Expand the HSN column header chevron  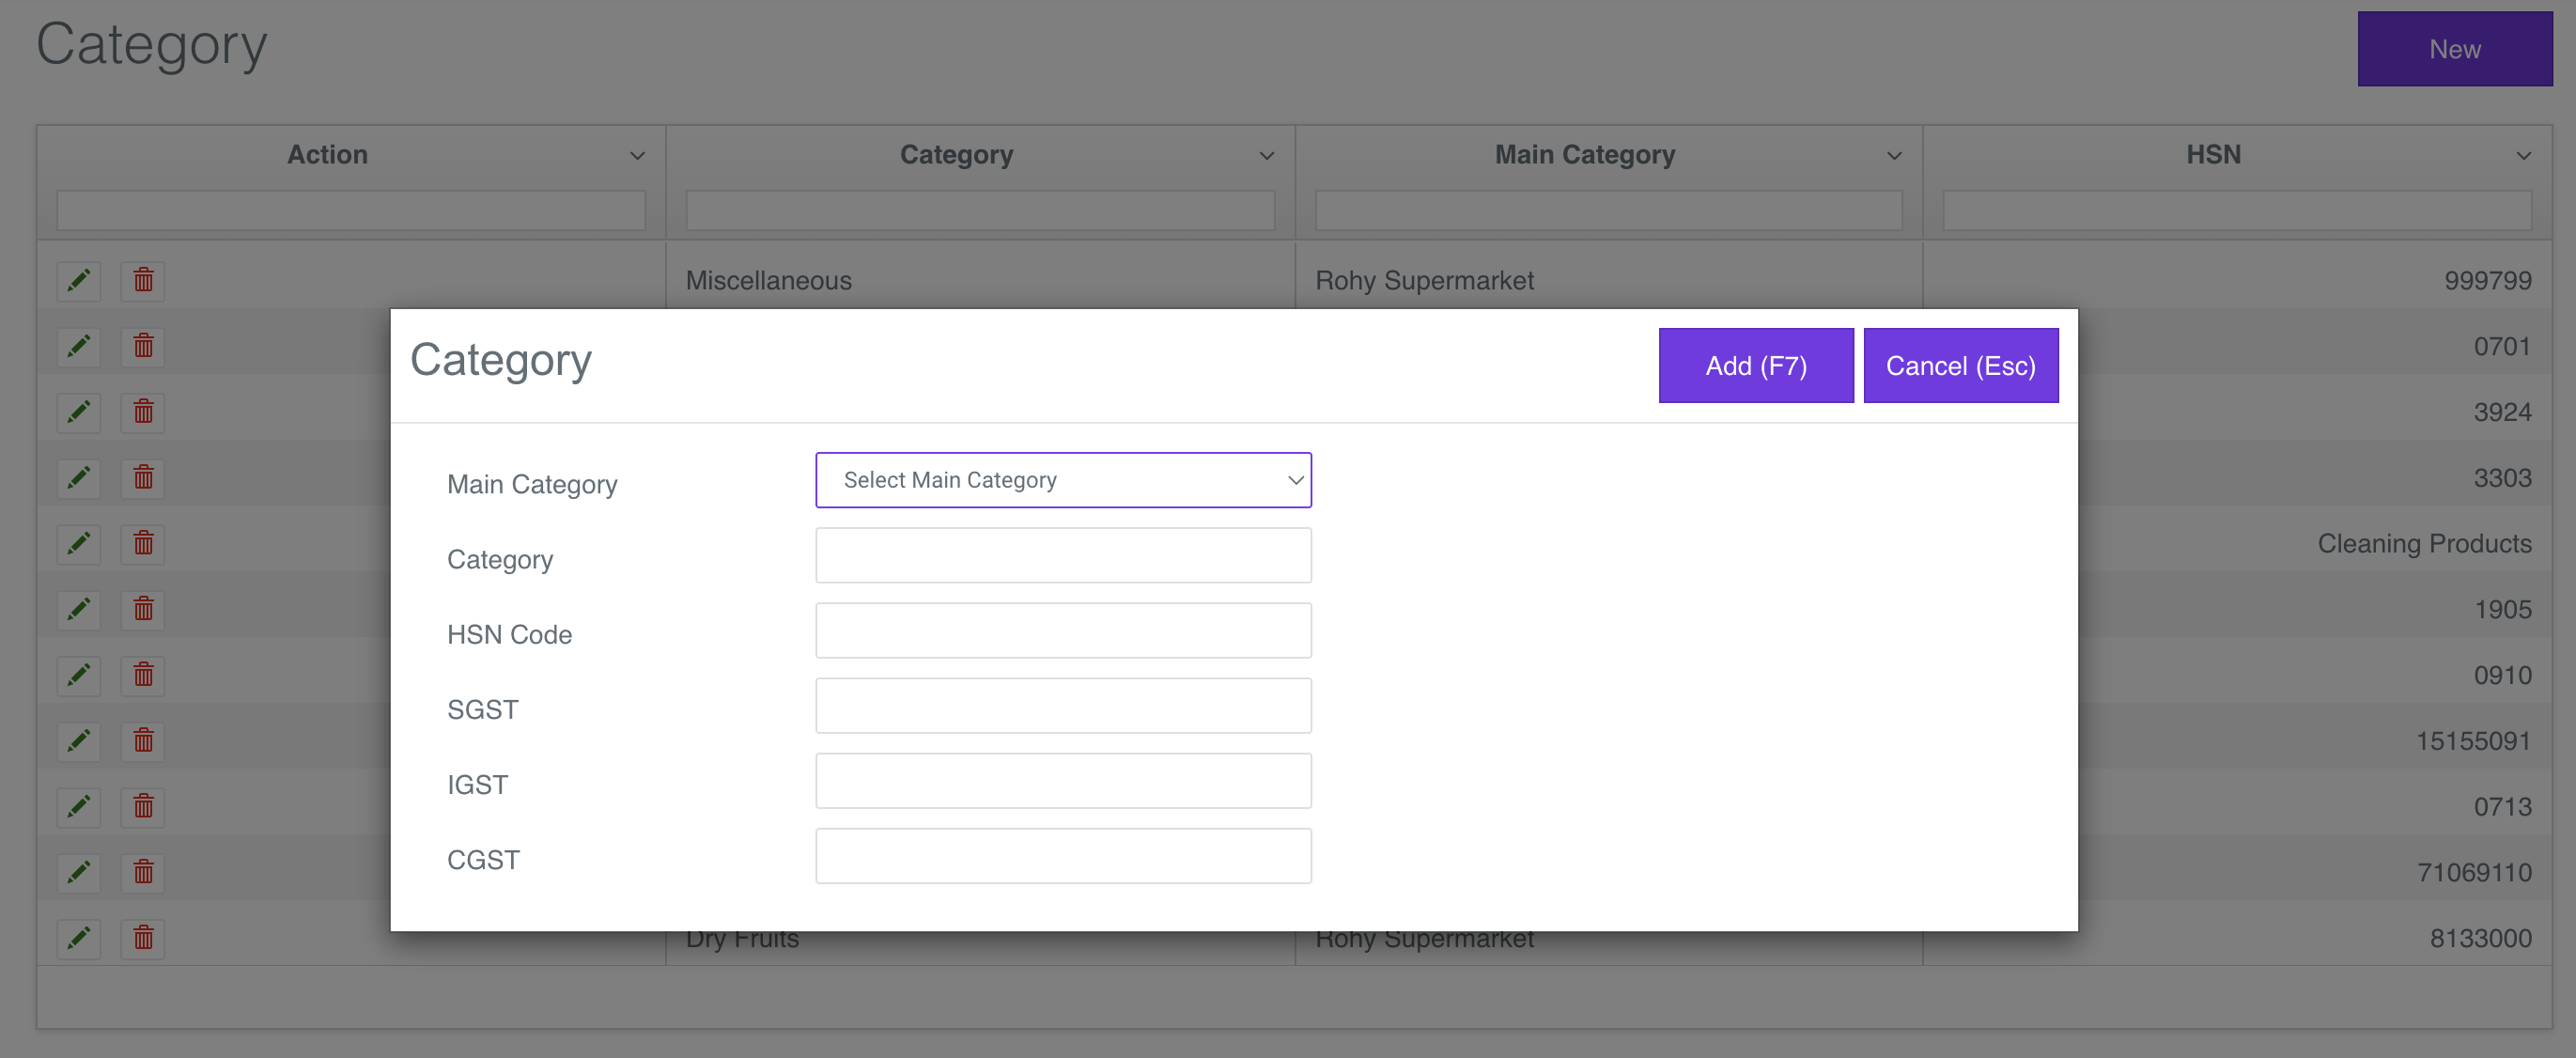click(2523, 156)
